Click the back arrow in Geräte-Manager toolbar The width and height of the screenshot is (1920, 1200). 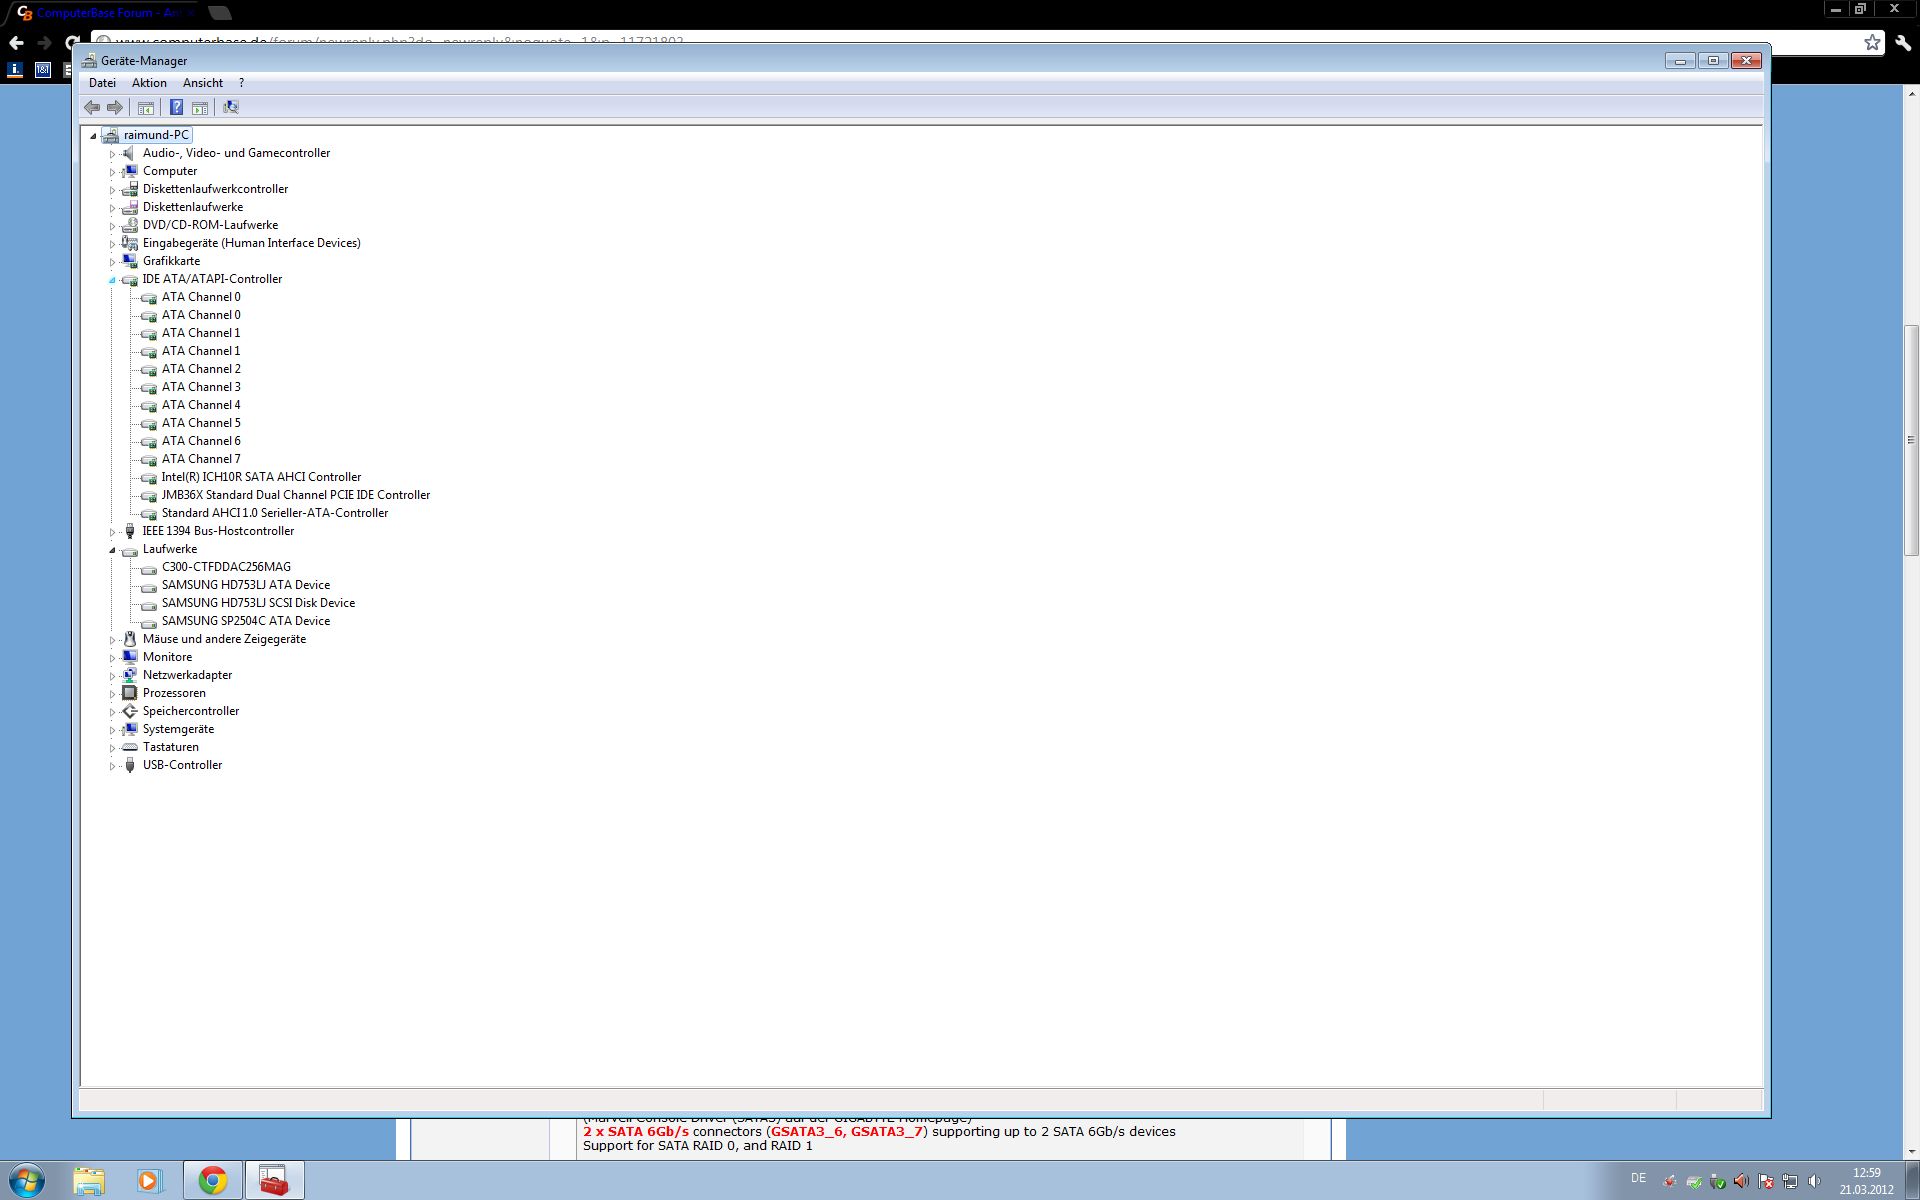(x=92, y=107)
